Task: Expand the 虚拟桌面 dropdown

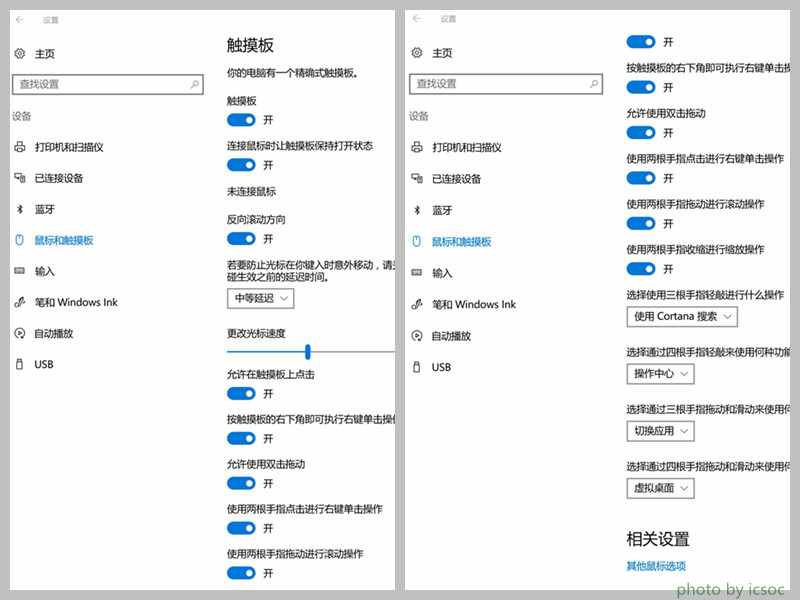Action: point(660,488)
